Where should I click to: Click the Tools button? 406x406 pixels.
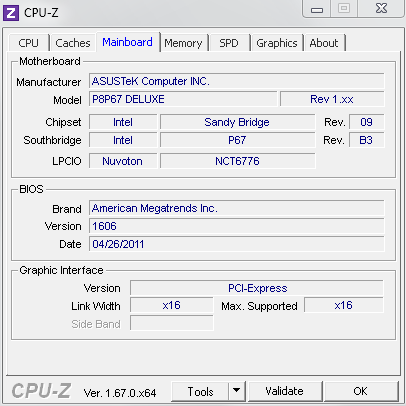point(200,391)
